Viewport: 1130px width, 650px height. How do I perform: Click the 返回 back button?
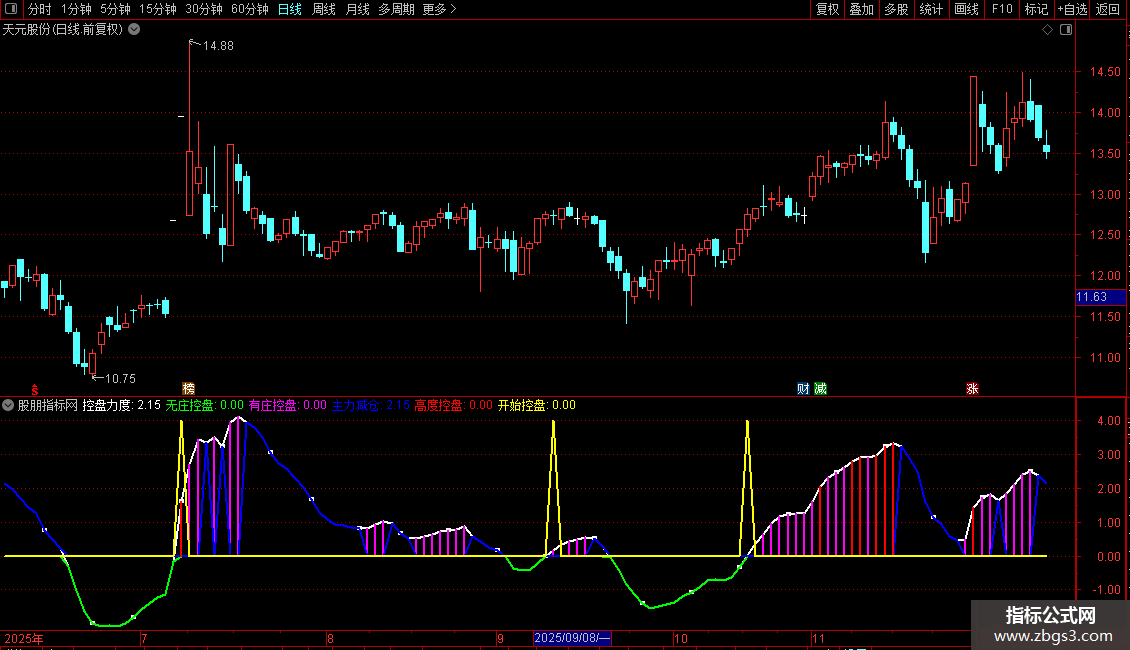pos(1108,9)
